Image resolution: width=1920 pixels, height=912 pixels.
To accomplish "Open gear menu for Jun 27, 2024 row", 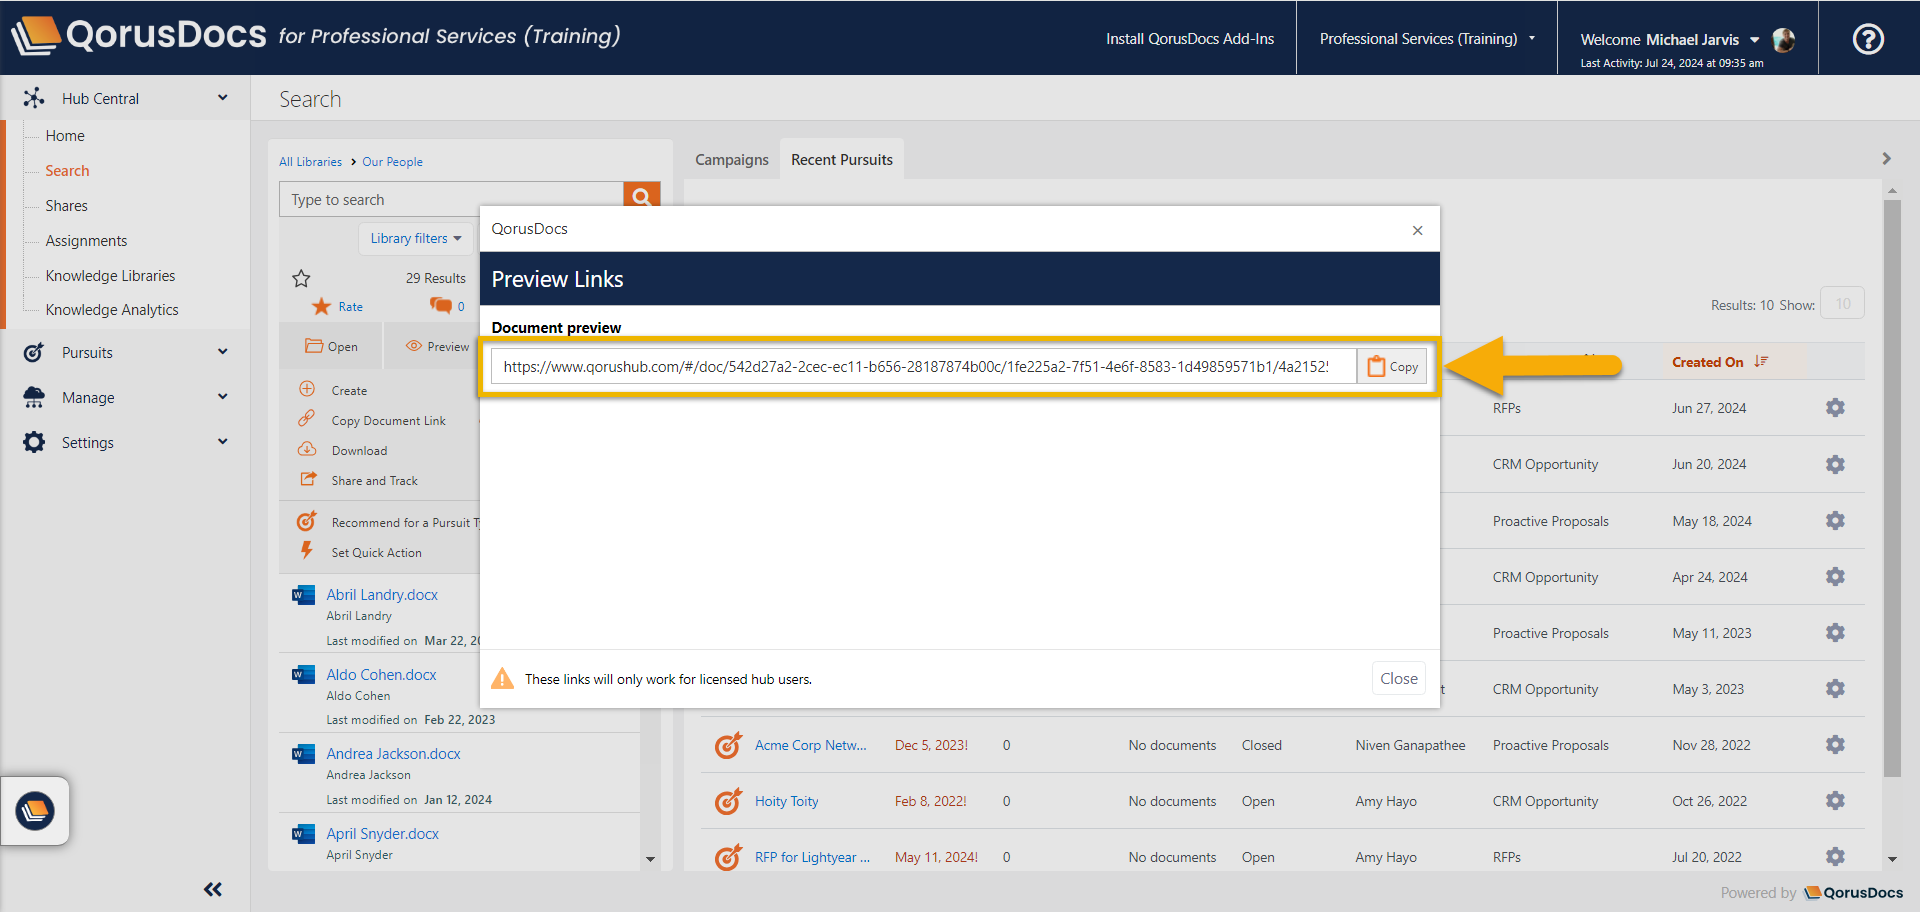I will [x=1835, y=408].
